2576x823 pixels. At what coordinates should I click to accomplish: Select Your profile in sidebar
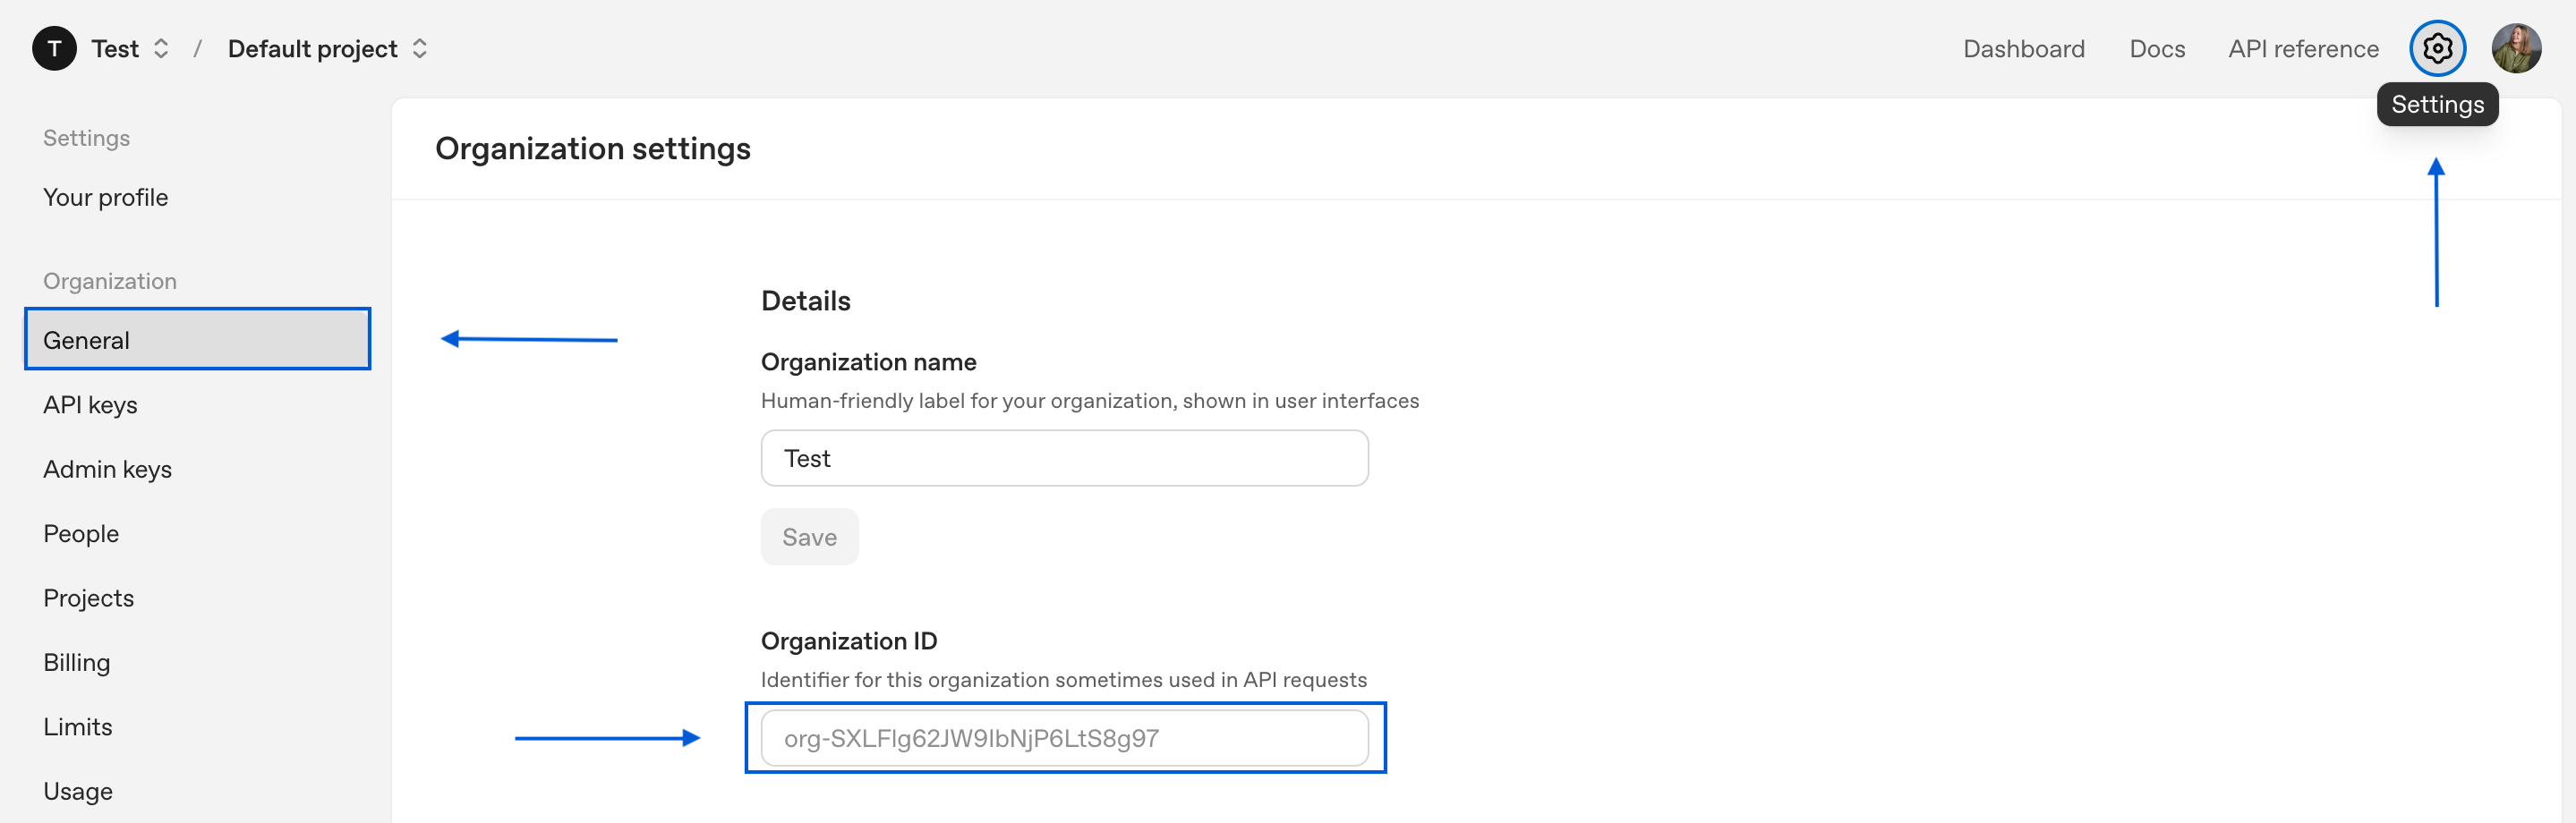pos(105,197)
